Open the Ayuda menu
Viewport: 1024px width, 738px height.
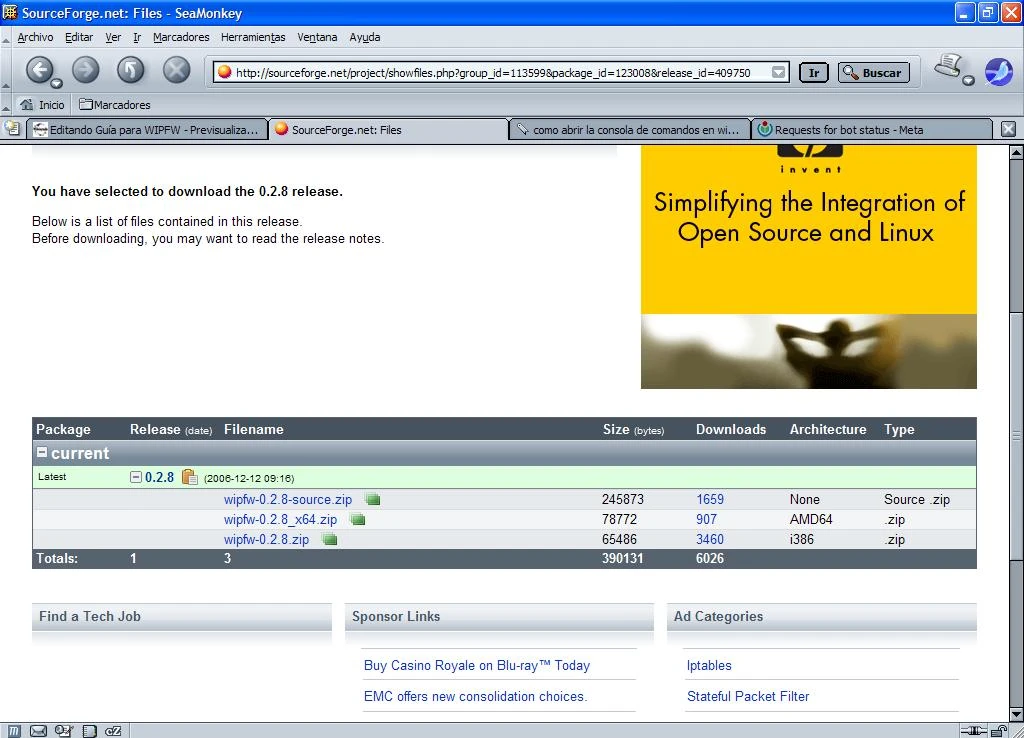[x=364, y=37]
